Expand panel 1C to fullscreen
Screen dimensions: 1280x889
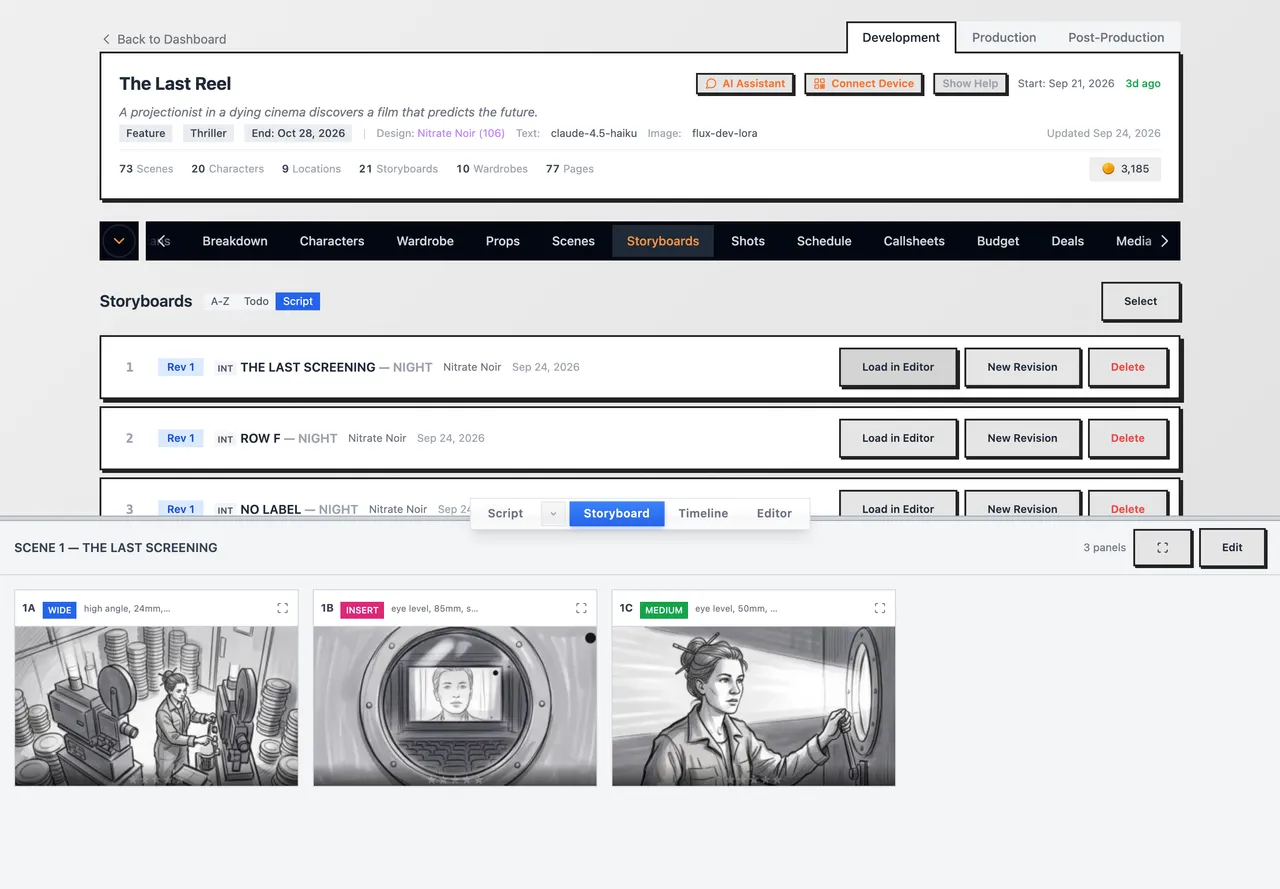click(880, 608)
